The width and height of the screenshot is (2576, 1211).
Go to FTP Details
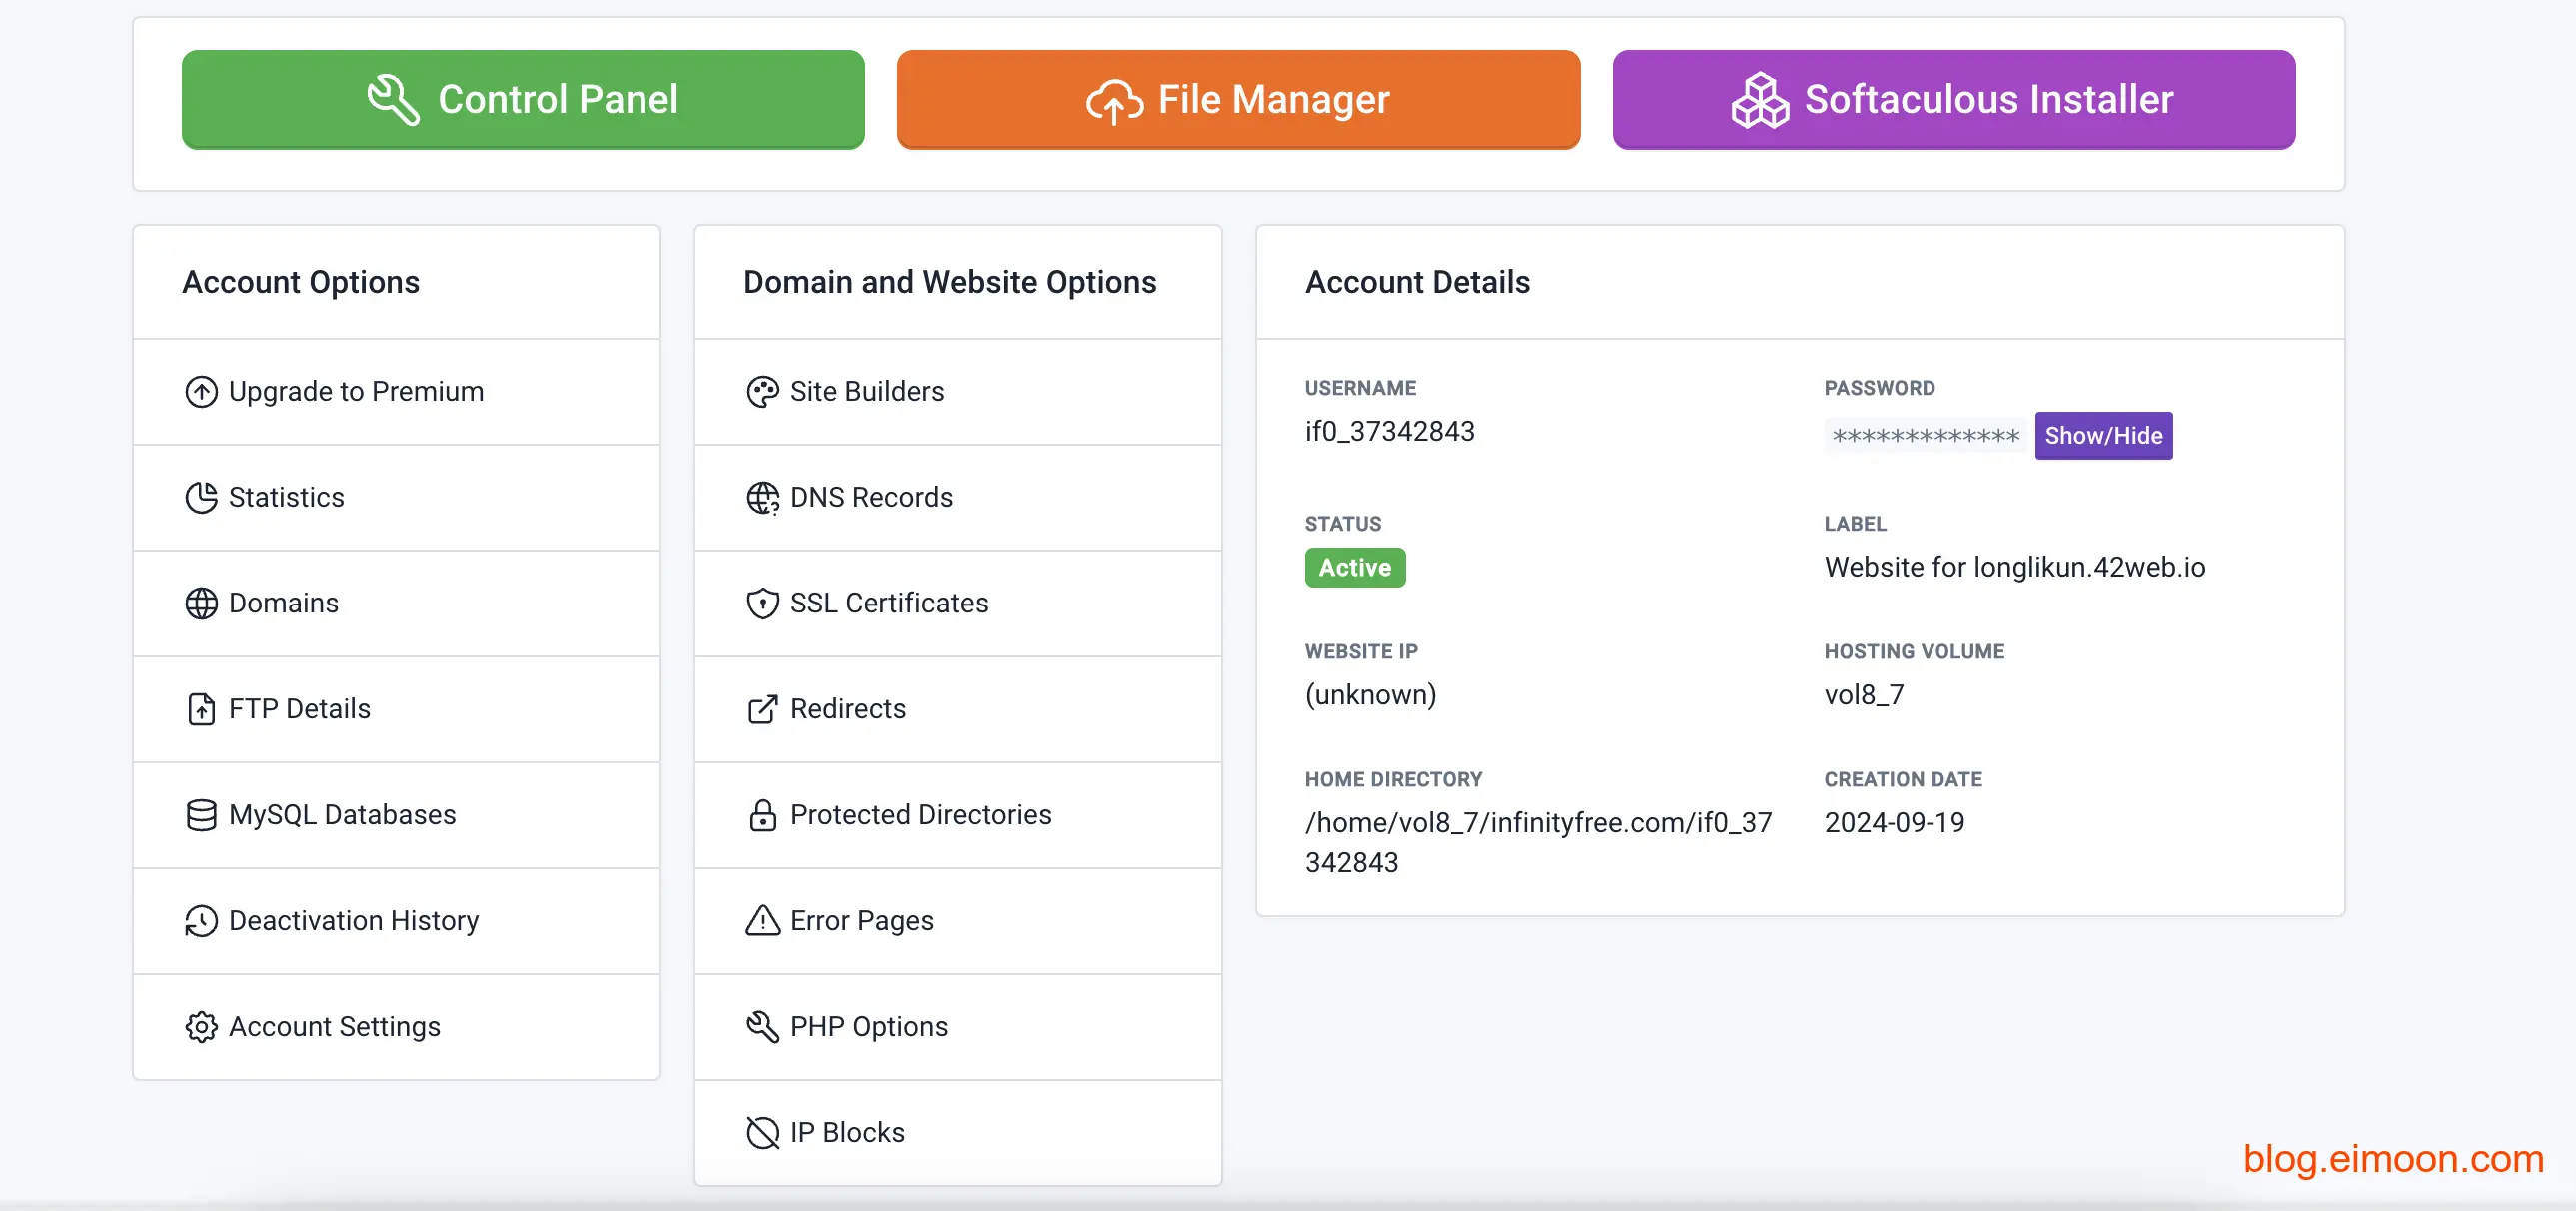point(299,709)
